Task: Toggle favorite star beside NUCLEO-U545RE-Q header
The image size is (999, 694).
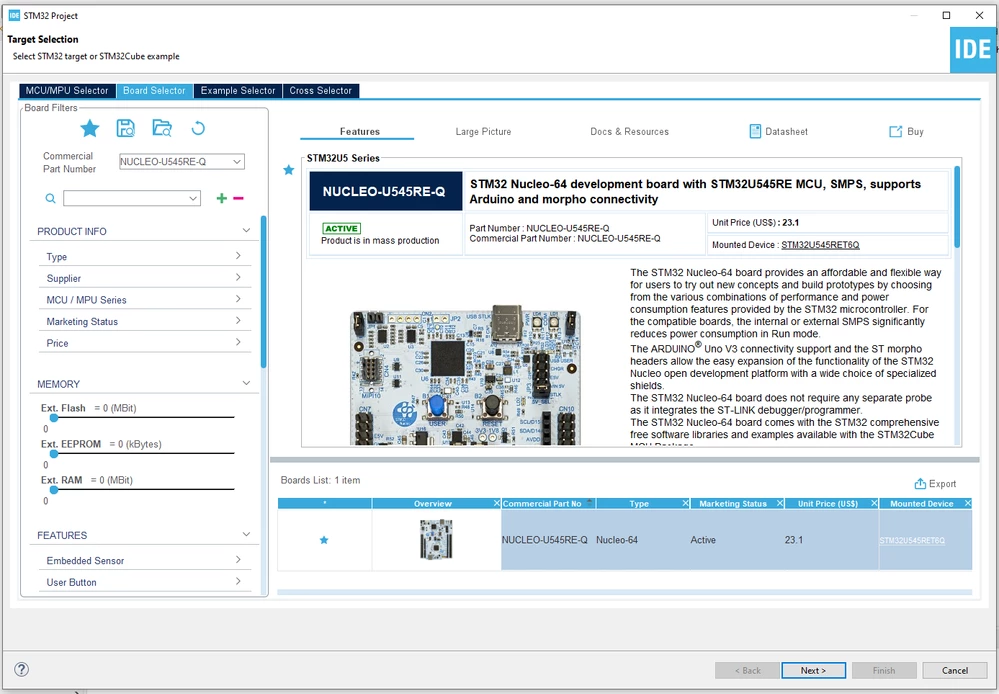Action: 289,170
